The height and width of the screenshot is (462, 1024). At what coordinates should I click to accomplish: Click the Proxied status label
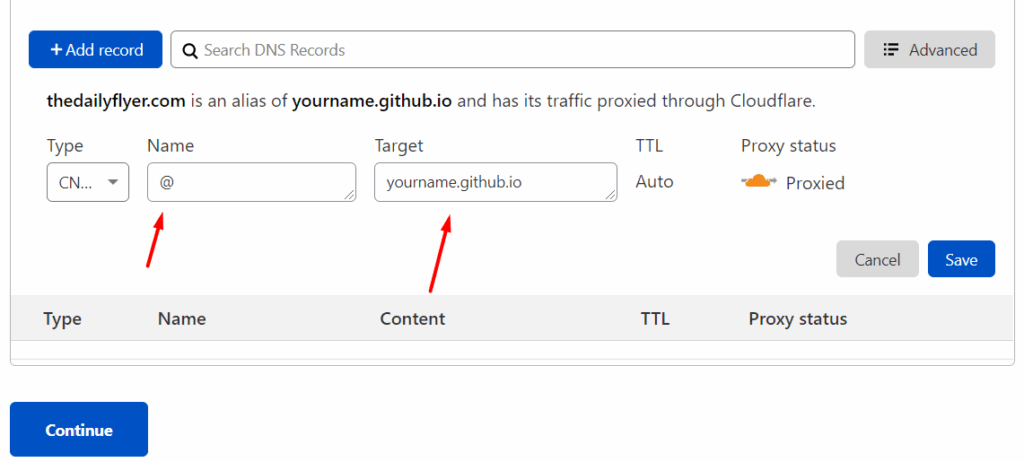point(815,183)
